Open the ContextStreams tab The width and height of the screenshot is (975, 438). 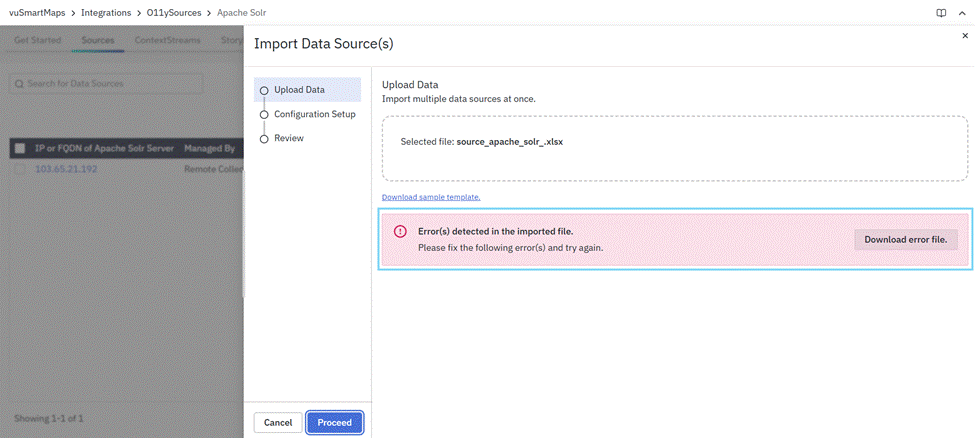tap(166, 41)
